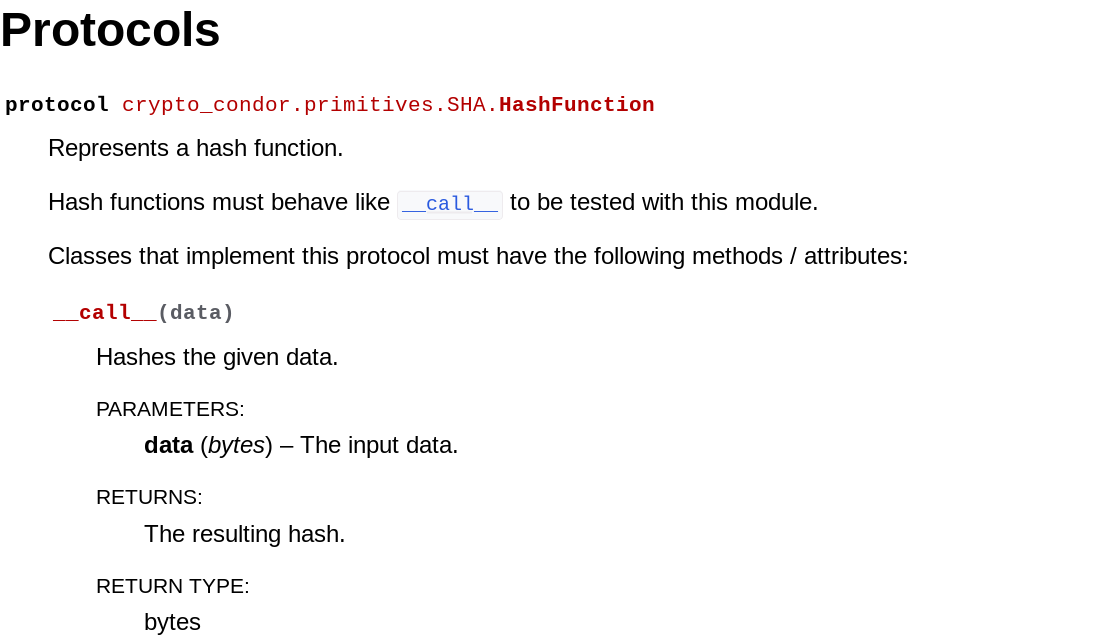The height and width of the screenshot is (640, 1104).
Task: Click the 'Classes that implement this protocol' sentence
Action: pos(478,256)
